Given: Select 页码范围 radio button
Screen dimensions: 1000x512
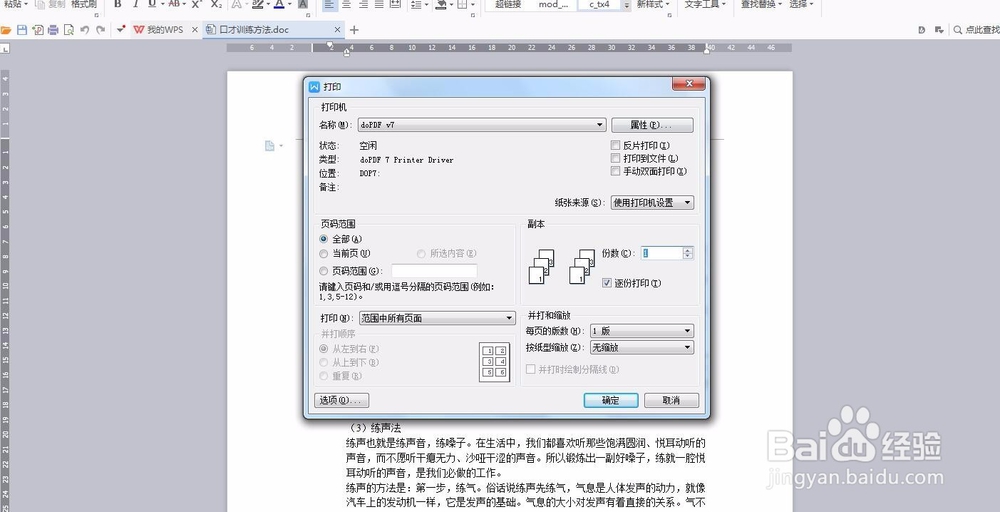Looking at the screenshot, I should pyautogui.click(x=324, y=271).
